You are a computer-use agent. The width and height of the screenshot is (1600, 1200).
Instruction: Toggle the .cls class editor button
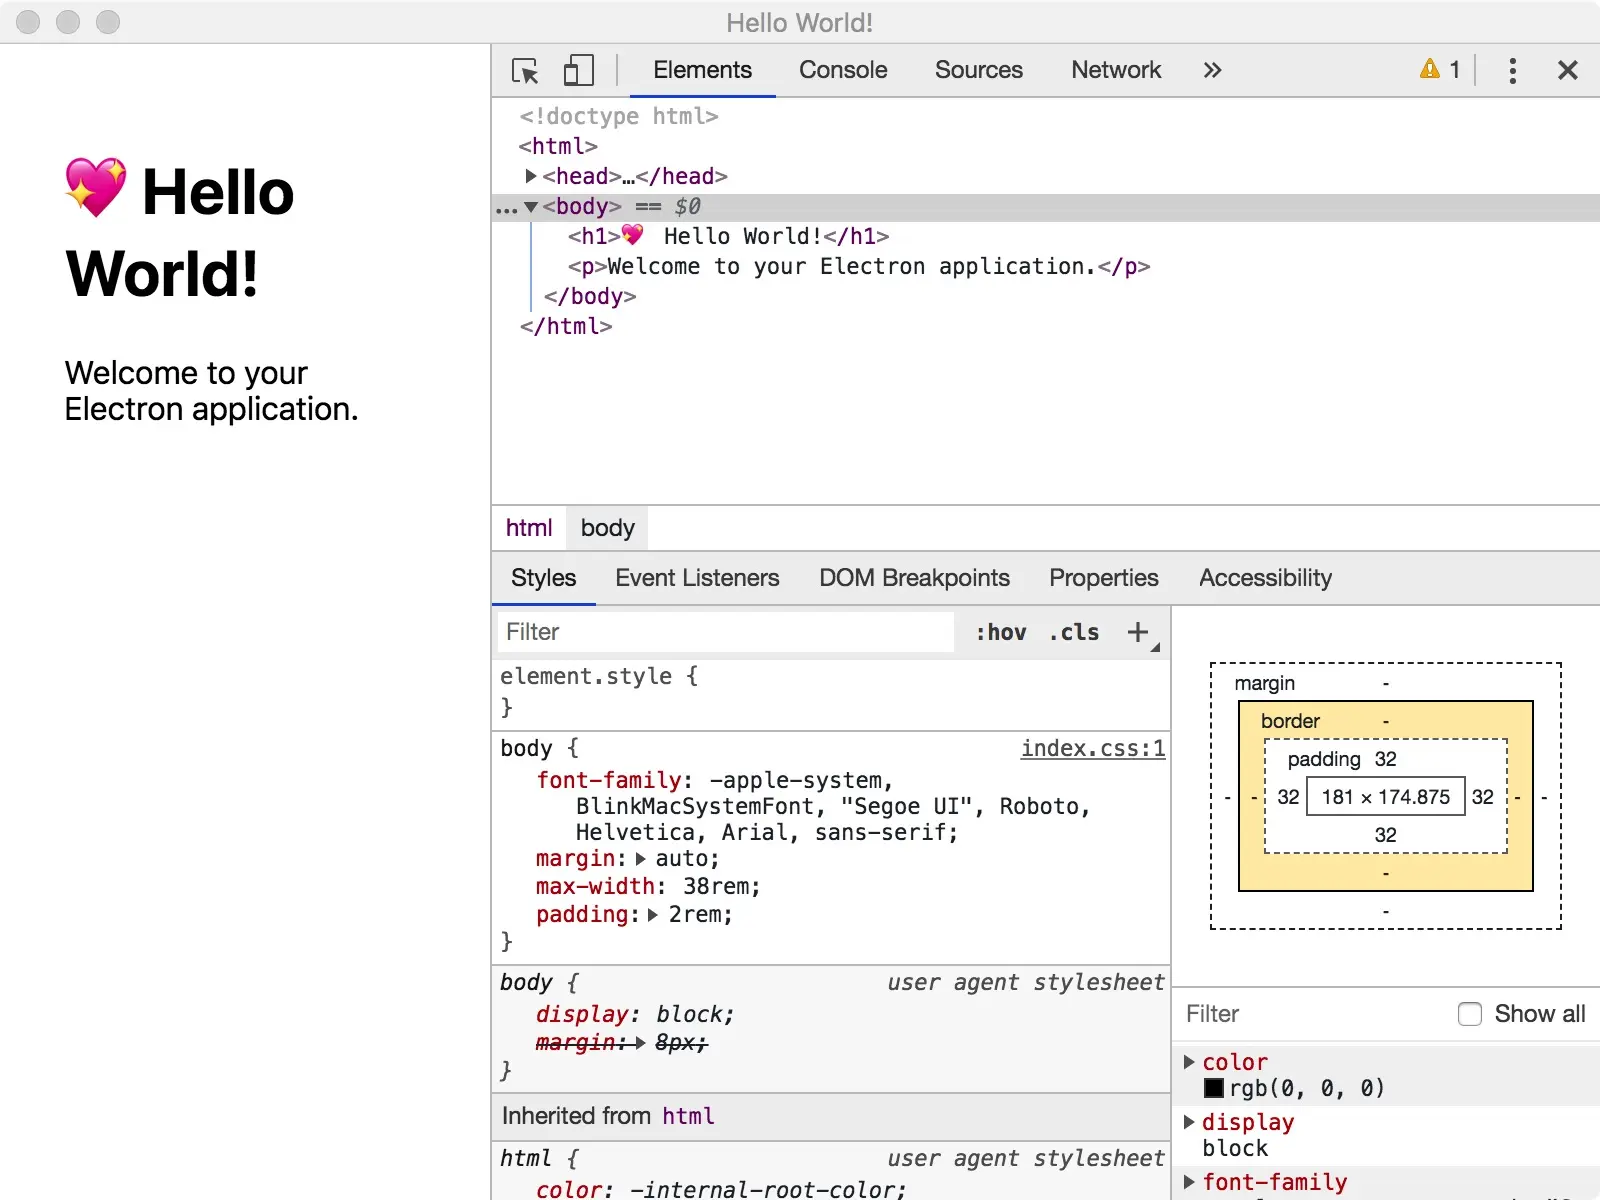click(x=1074, y=632)
